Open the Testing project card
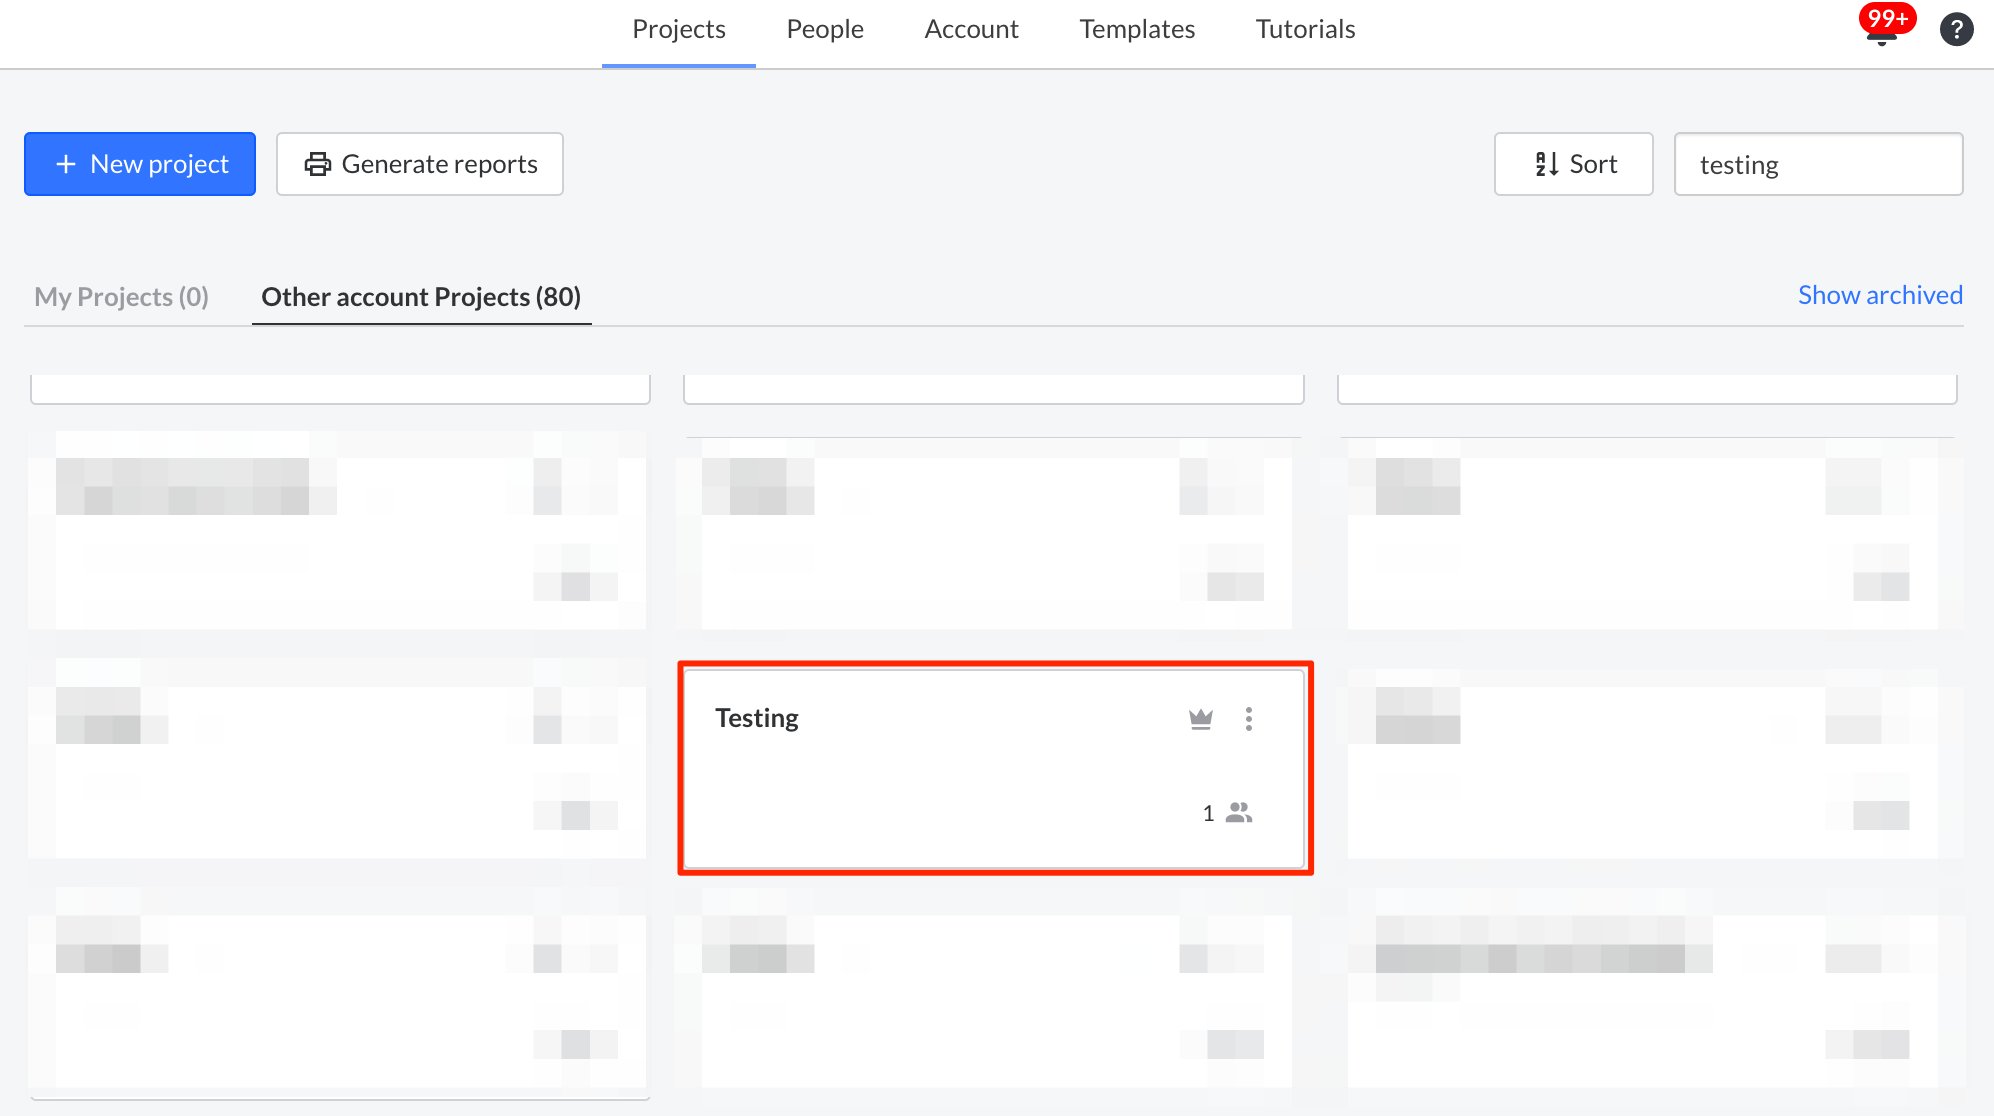The image size is (1994, 1116). [960, 780]
